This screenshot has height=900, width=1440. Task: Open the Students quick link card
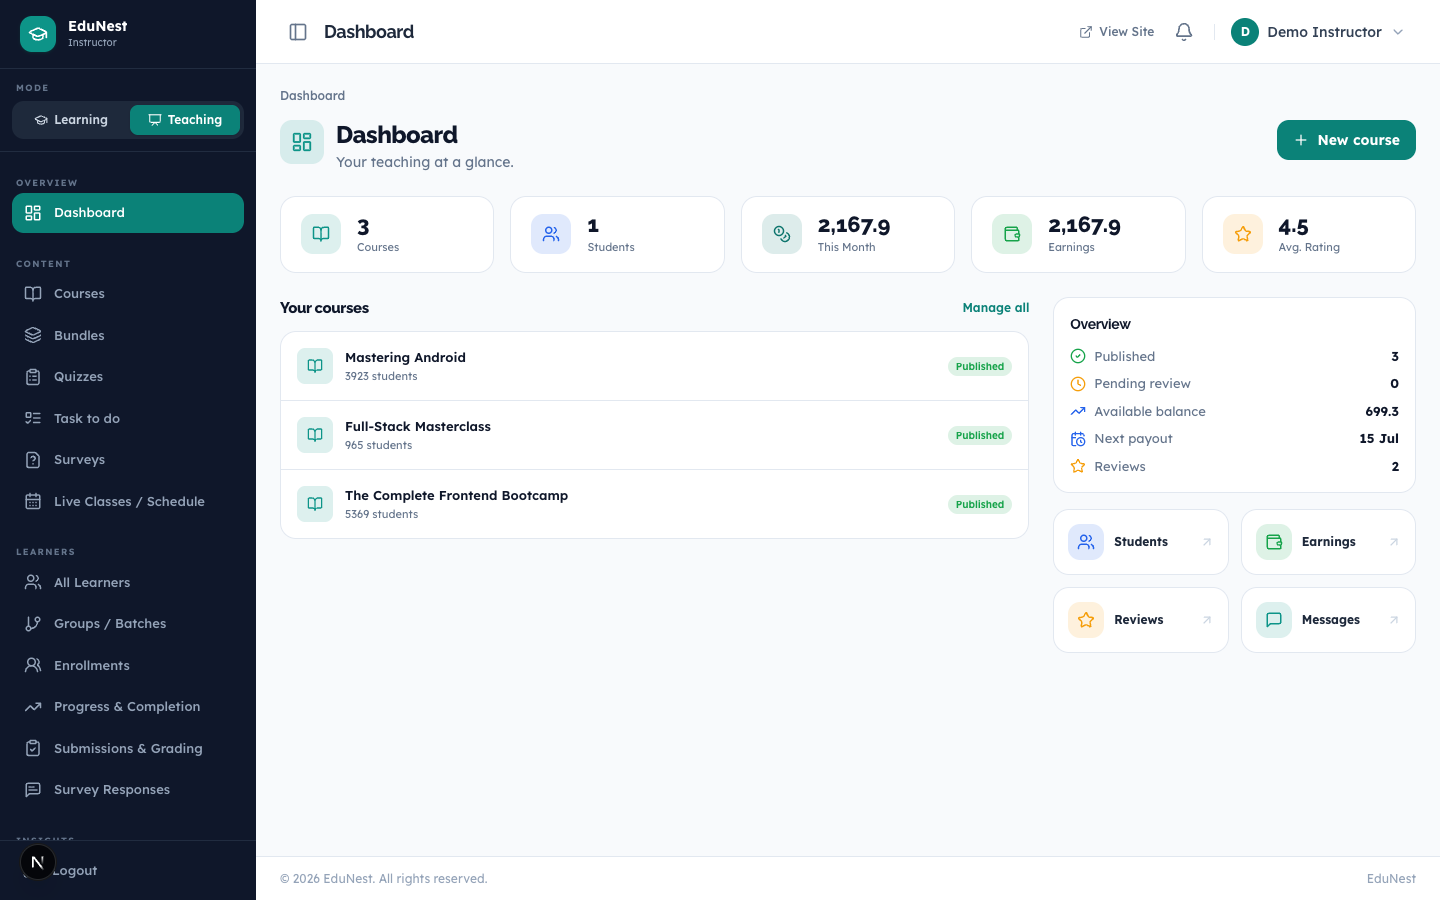[x=1141, y=542]
